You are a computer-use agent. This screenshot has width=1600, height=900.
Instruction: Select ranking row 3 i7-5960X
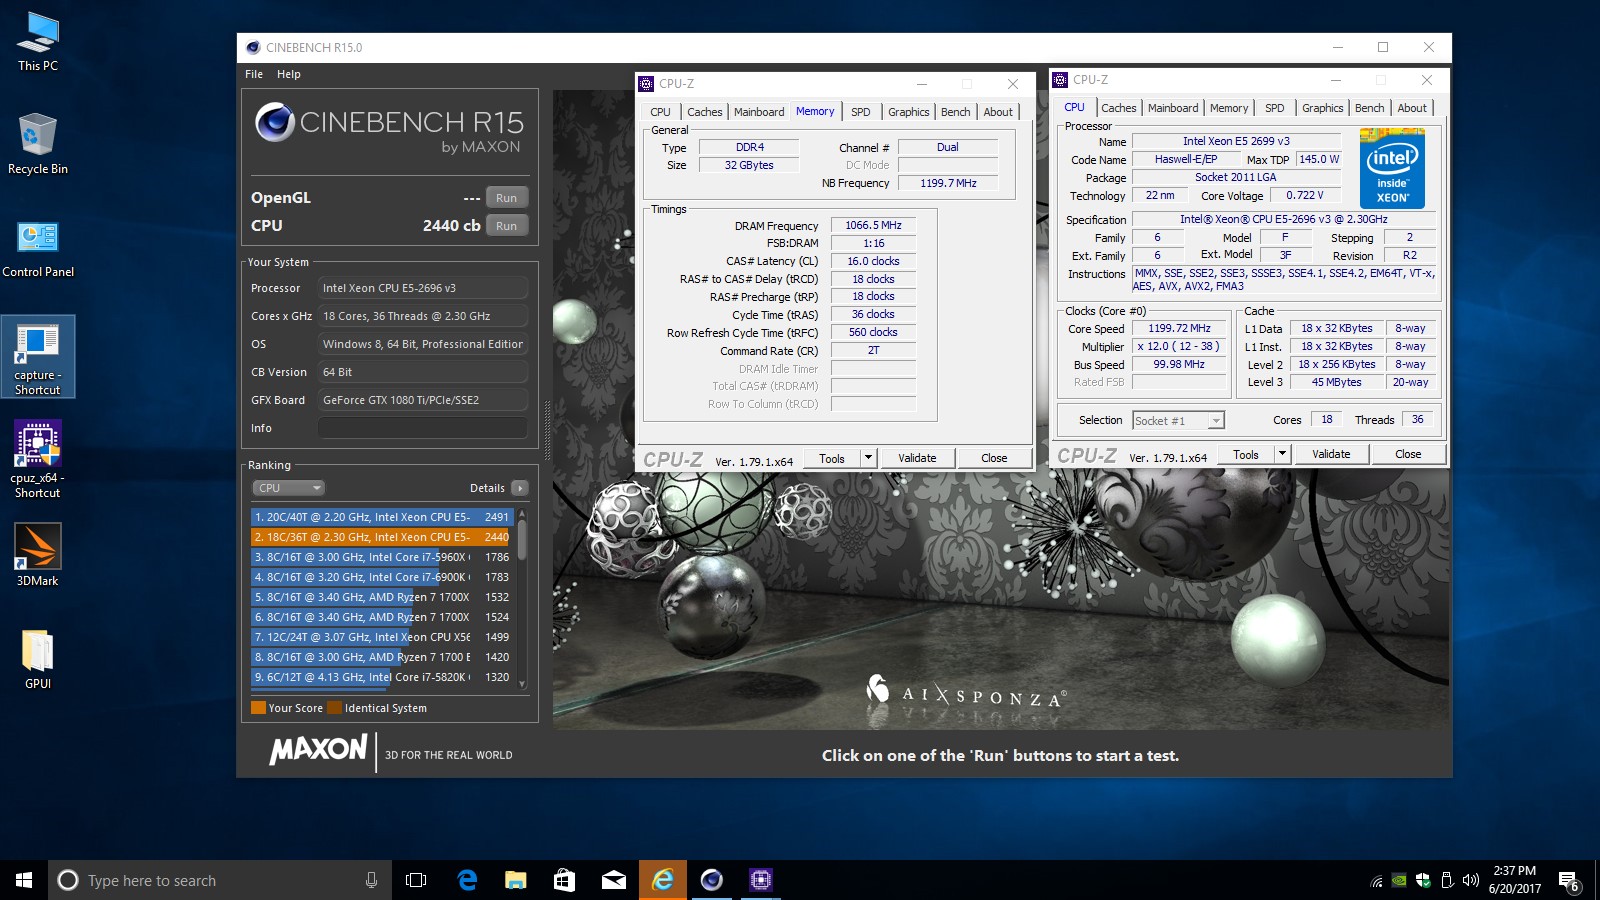tap(382, 557)
